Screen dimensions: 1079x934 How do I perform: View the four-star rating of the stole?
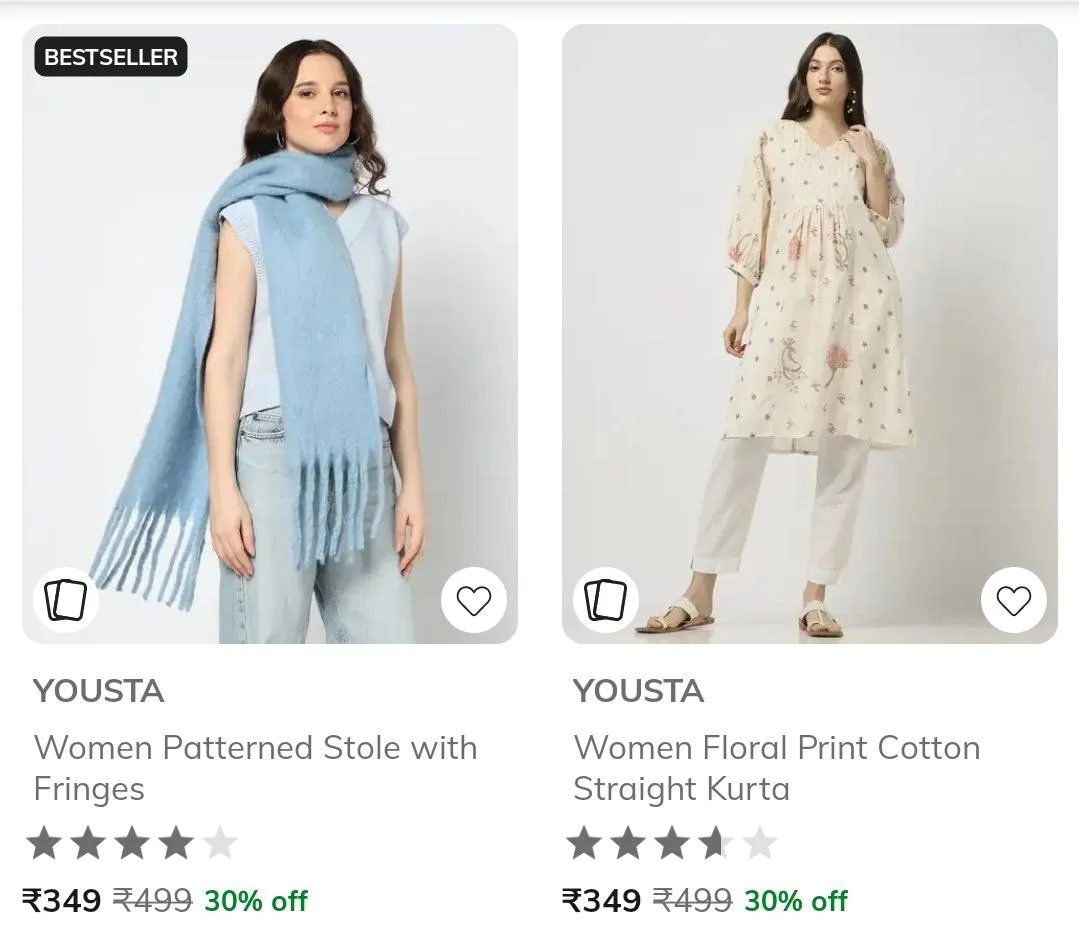click(132, 844)
